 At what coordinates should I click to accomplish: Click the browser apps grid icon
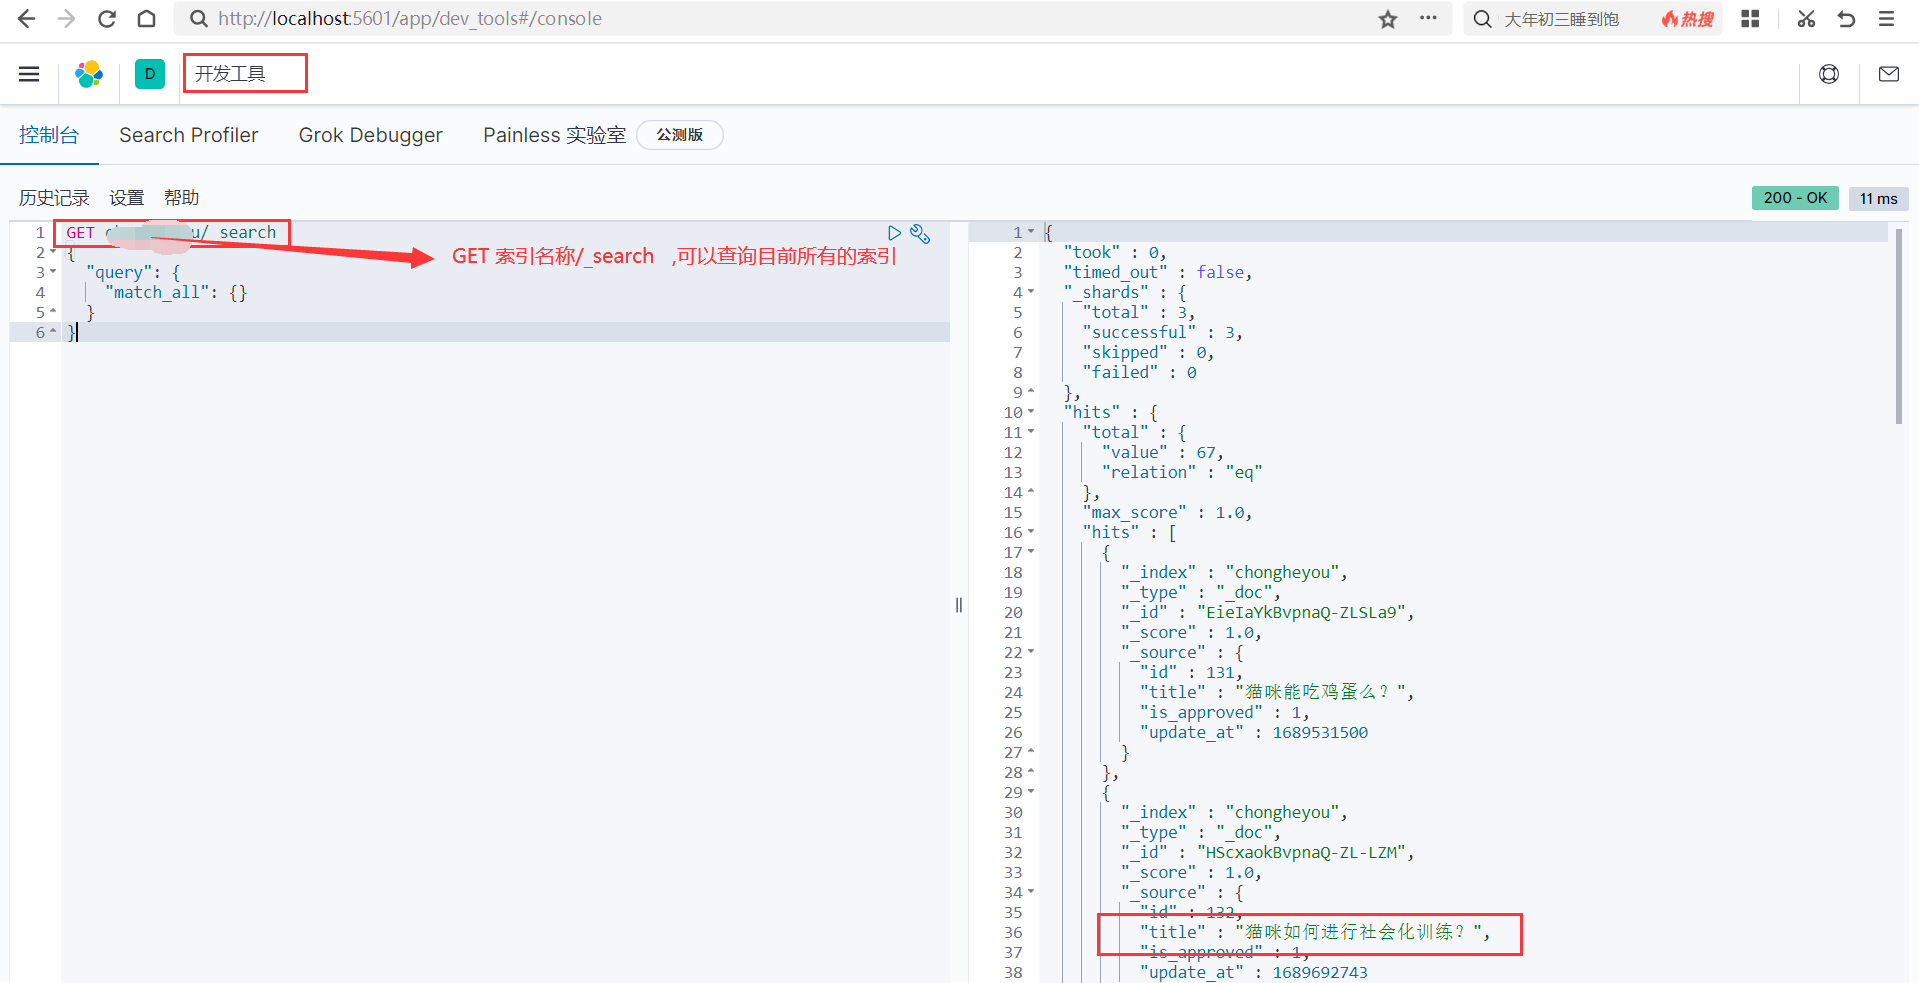pos(1750,19)
